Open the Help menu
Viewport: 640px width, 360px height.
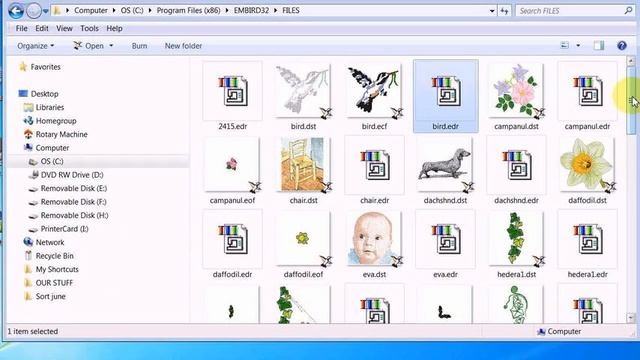pos(114,29)
